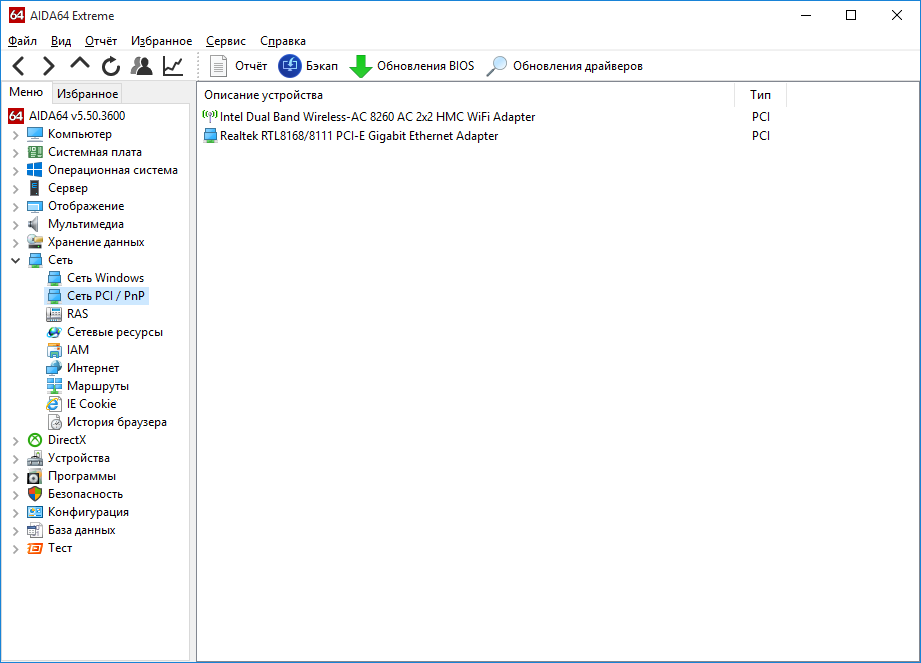Click the Сервер tower icon

coord(35,189)
